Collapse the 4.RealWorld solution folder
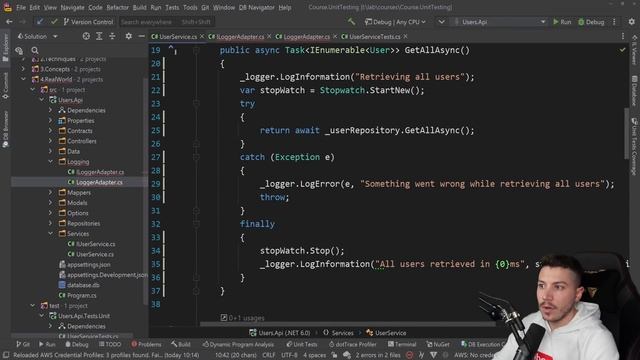This screenshot has width=640, height=360. click(x=23, y=79)
